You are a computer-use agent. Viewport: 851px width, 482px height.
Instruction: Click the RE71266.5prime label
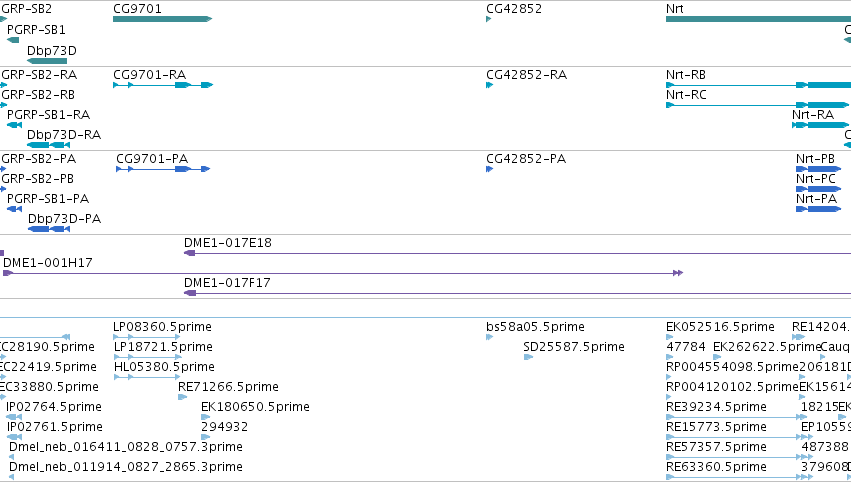[228, 387]
